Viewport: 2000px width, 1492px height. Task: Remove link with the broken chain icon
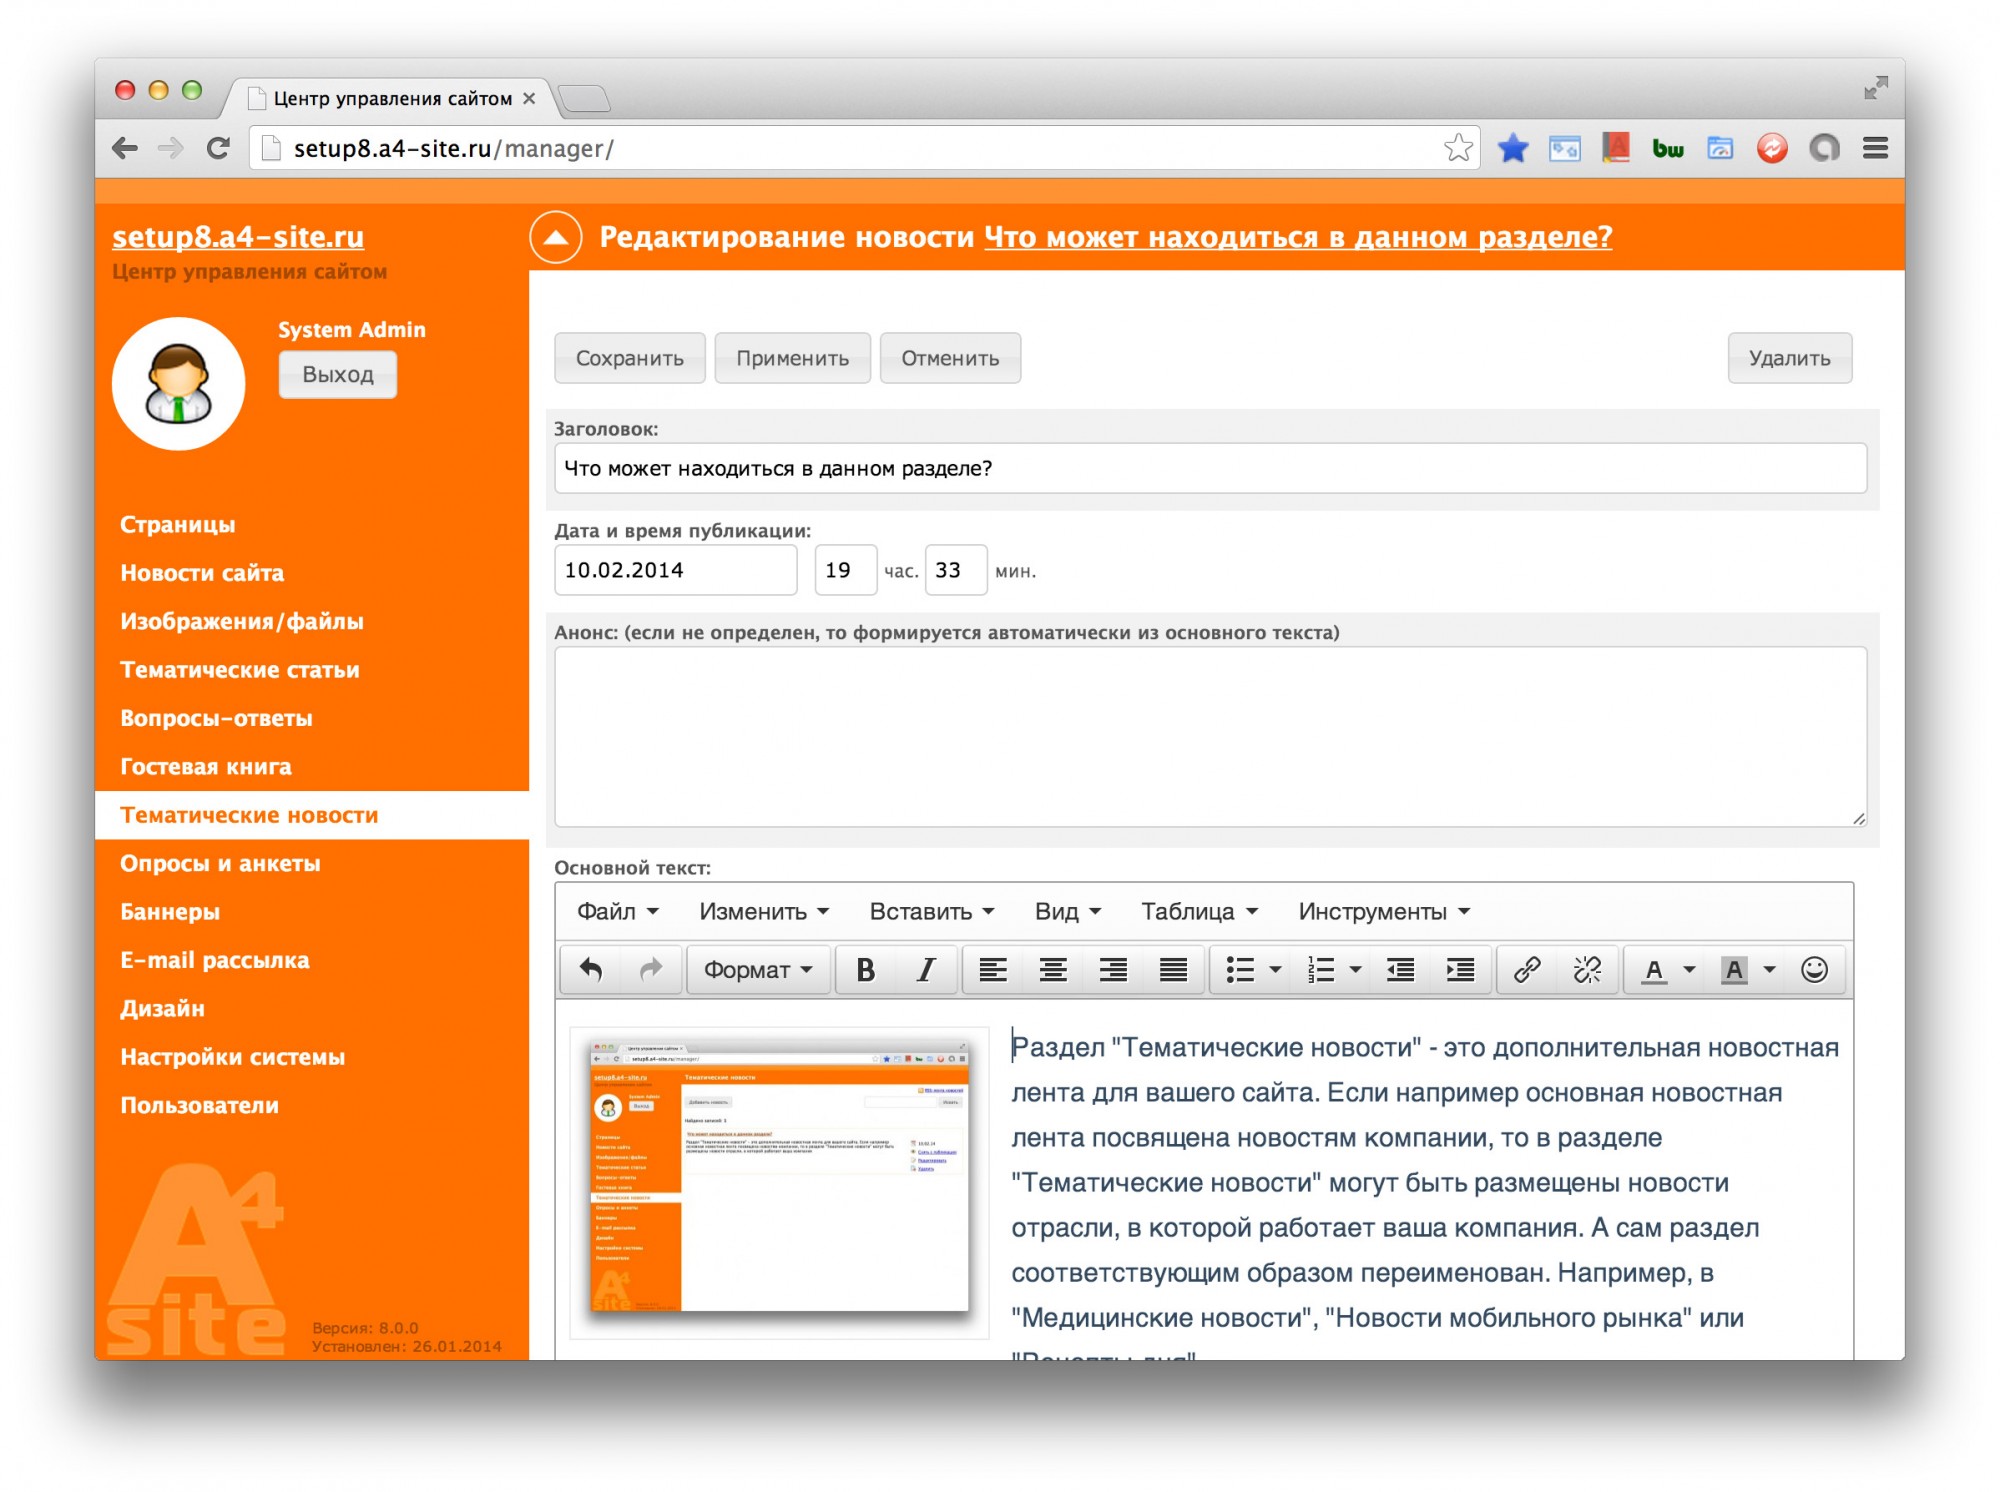1587,969
